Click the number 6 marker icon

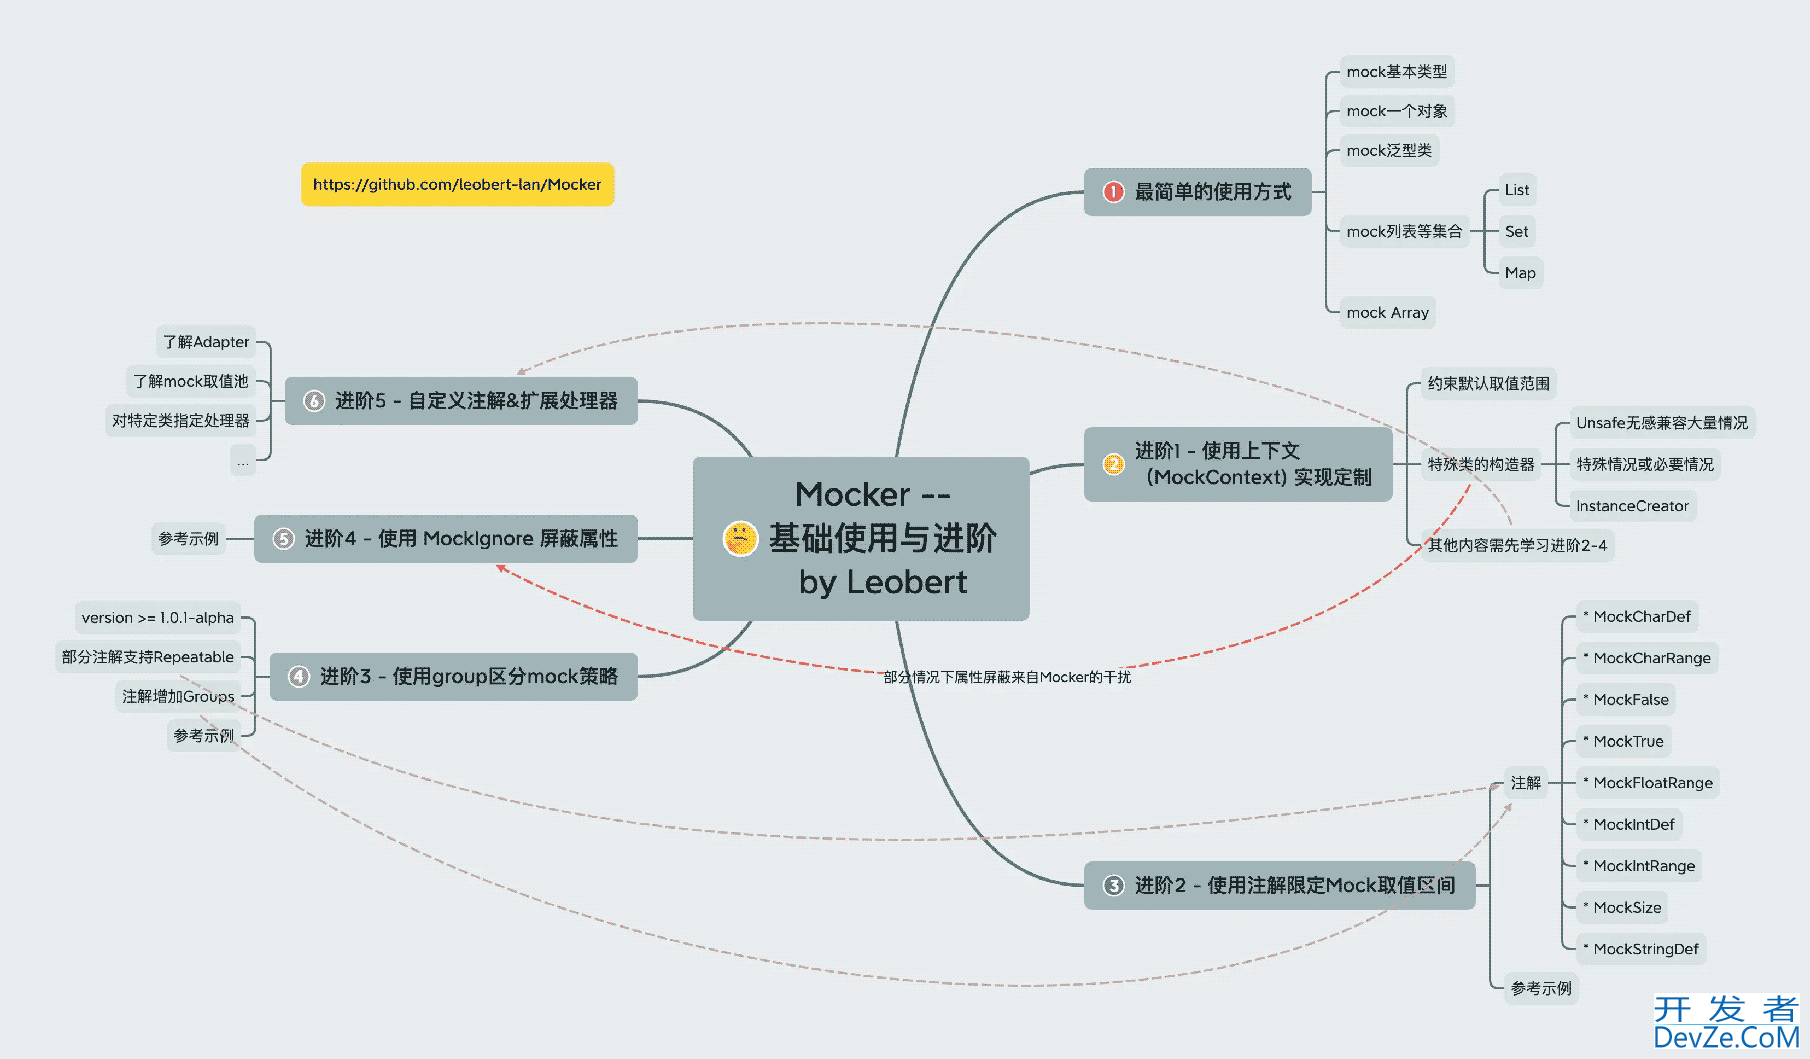pos(314,400)
